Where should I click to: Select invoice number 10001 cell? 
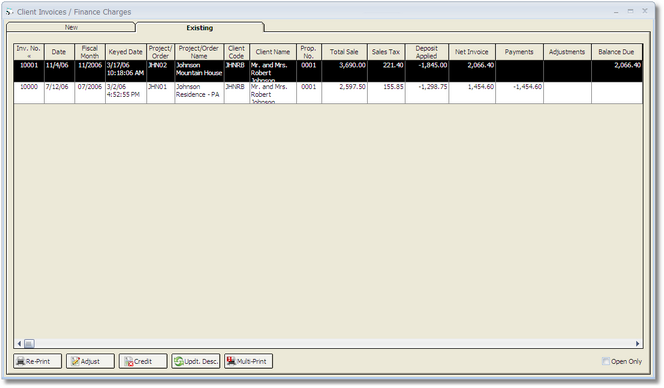(29, 71)
